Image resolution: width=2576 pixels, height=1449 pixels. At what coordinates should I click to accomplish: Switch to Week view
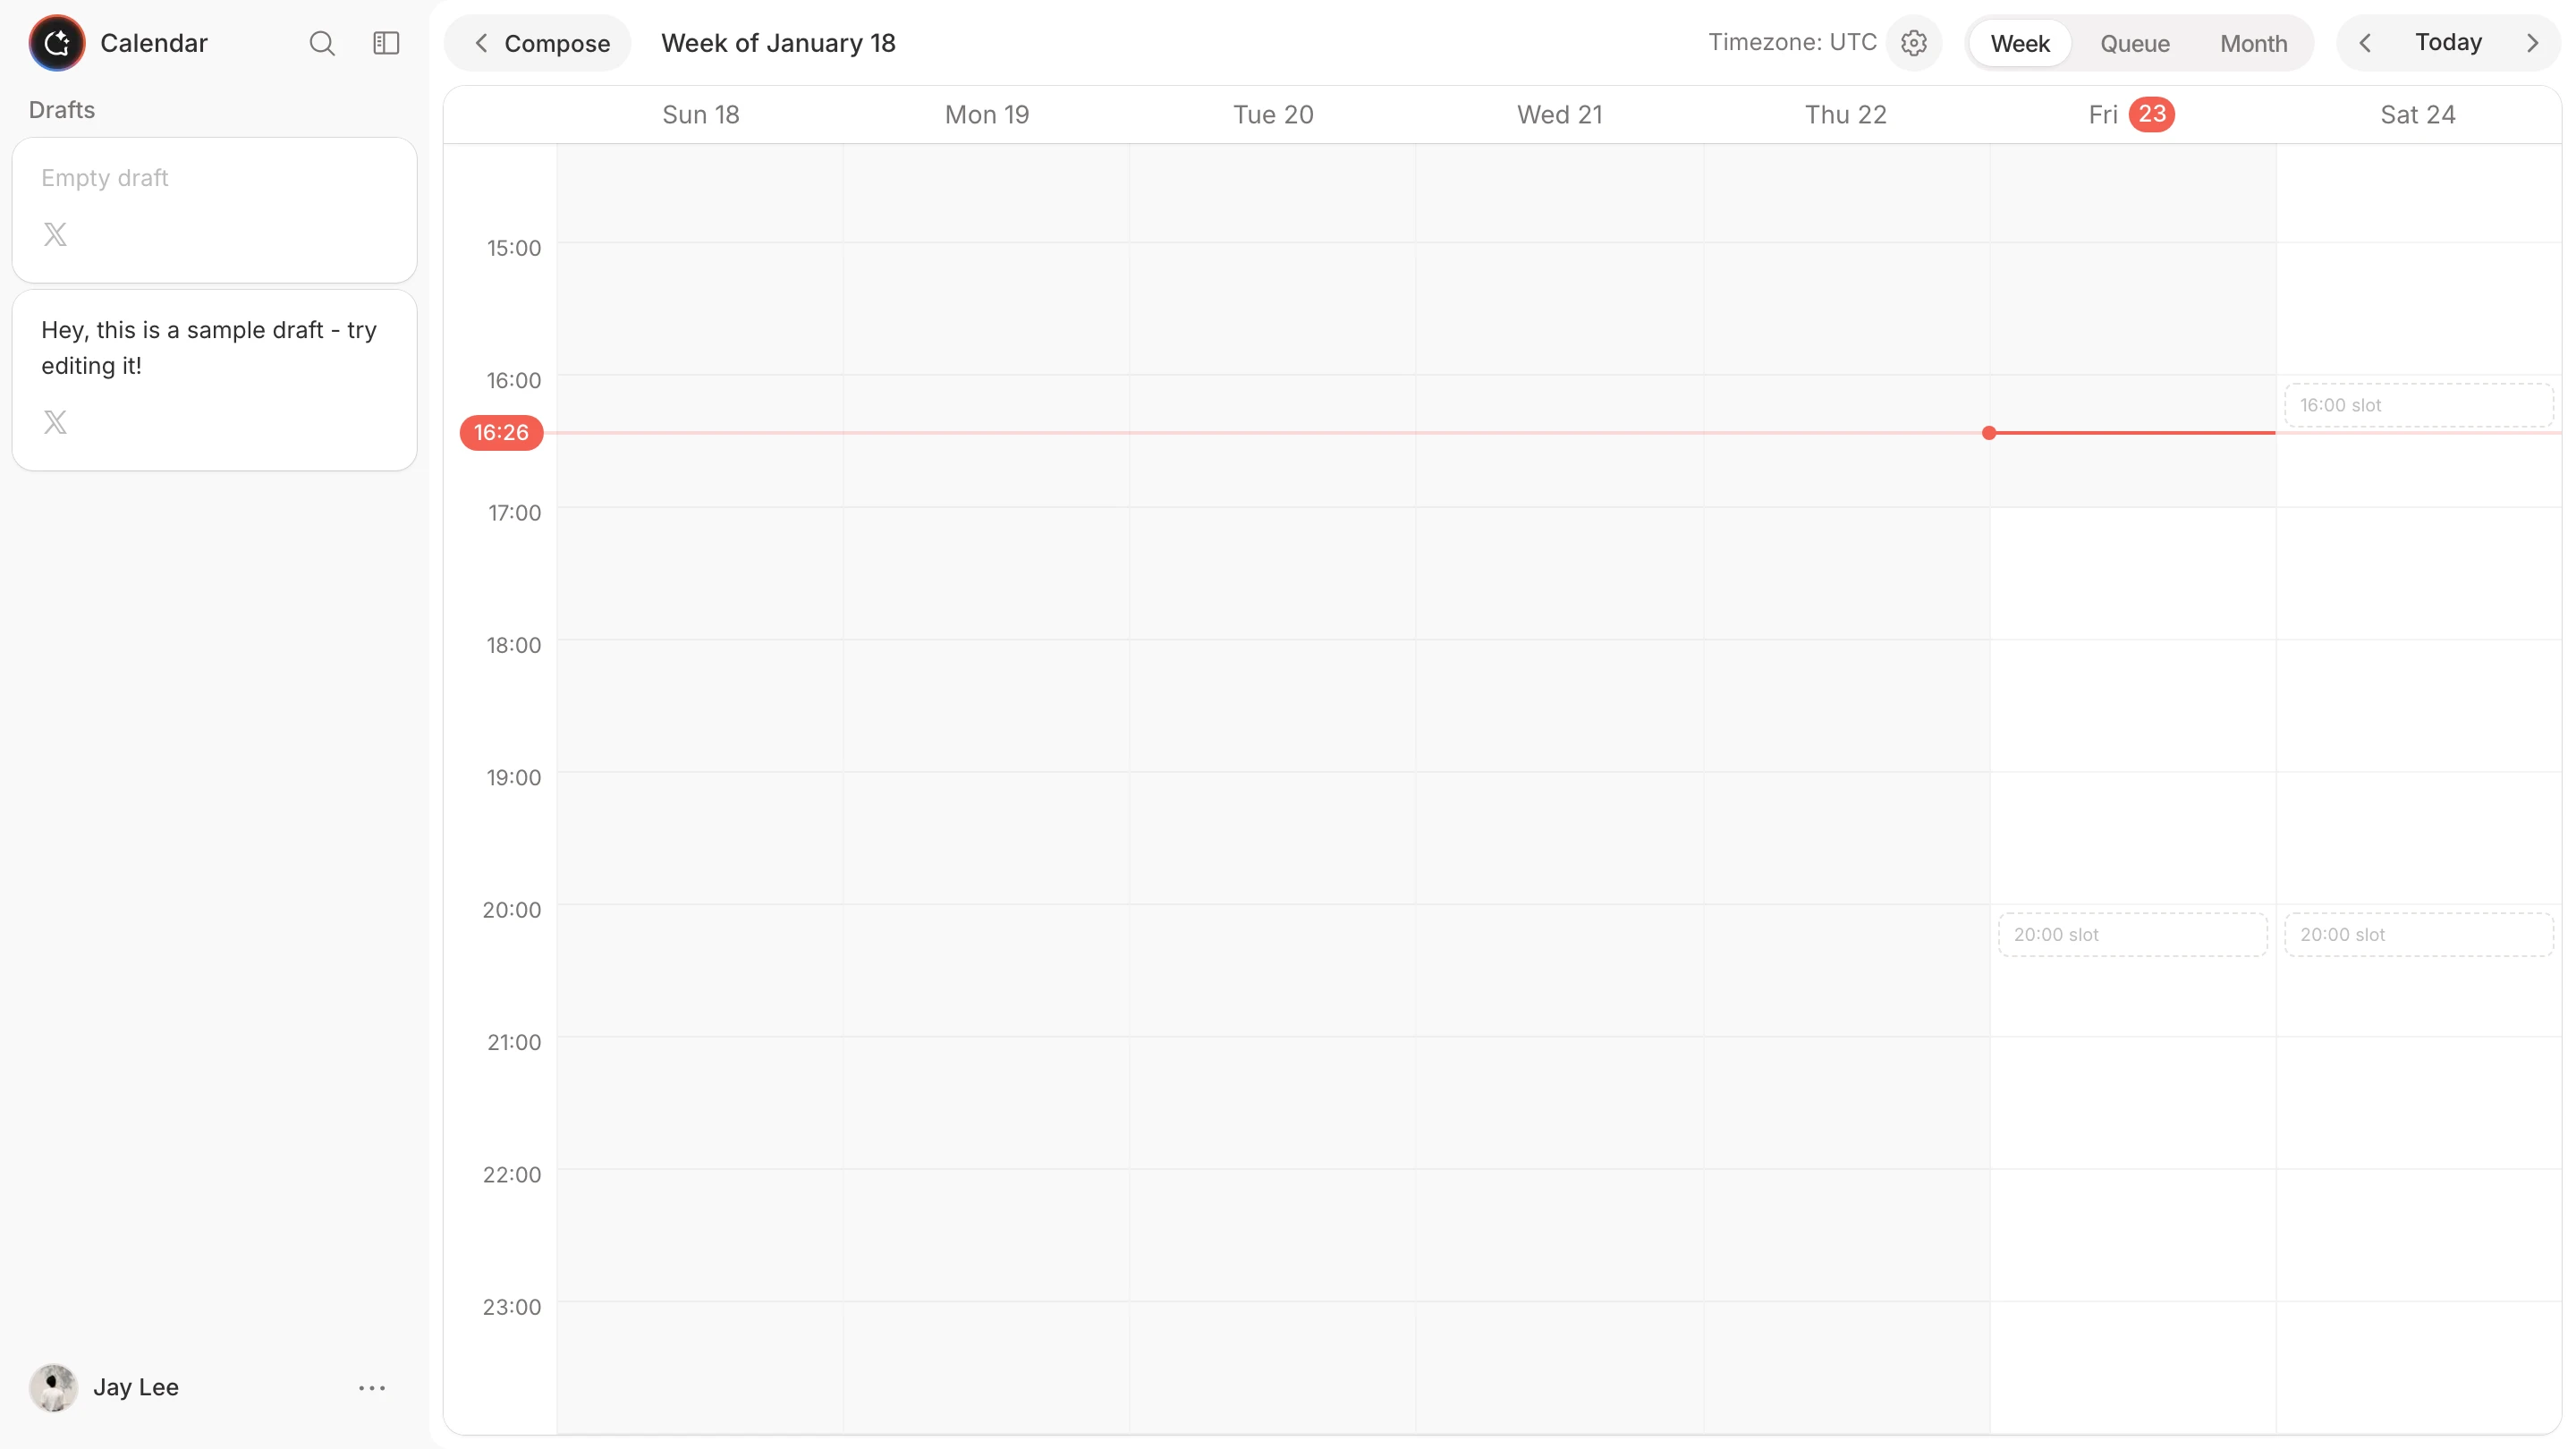pos(2019,43)
